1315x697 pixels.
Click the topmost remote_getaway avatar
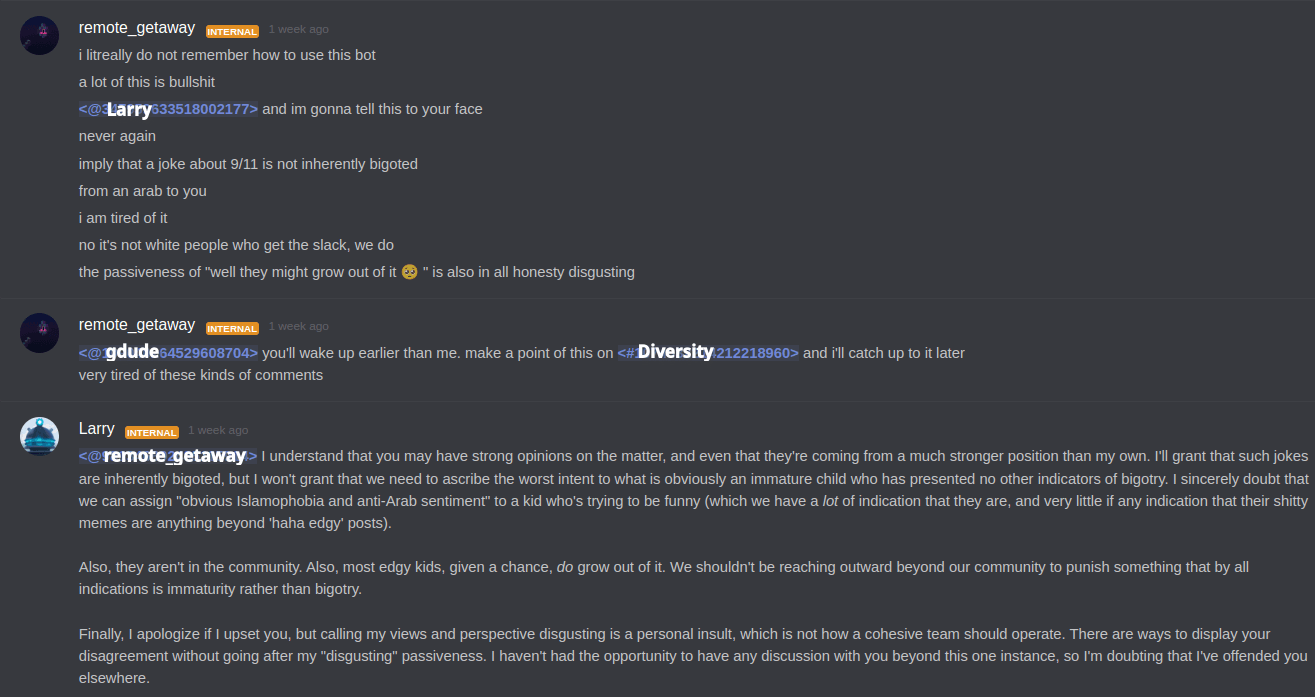click(40, 36)
